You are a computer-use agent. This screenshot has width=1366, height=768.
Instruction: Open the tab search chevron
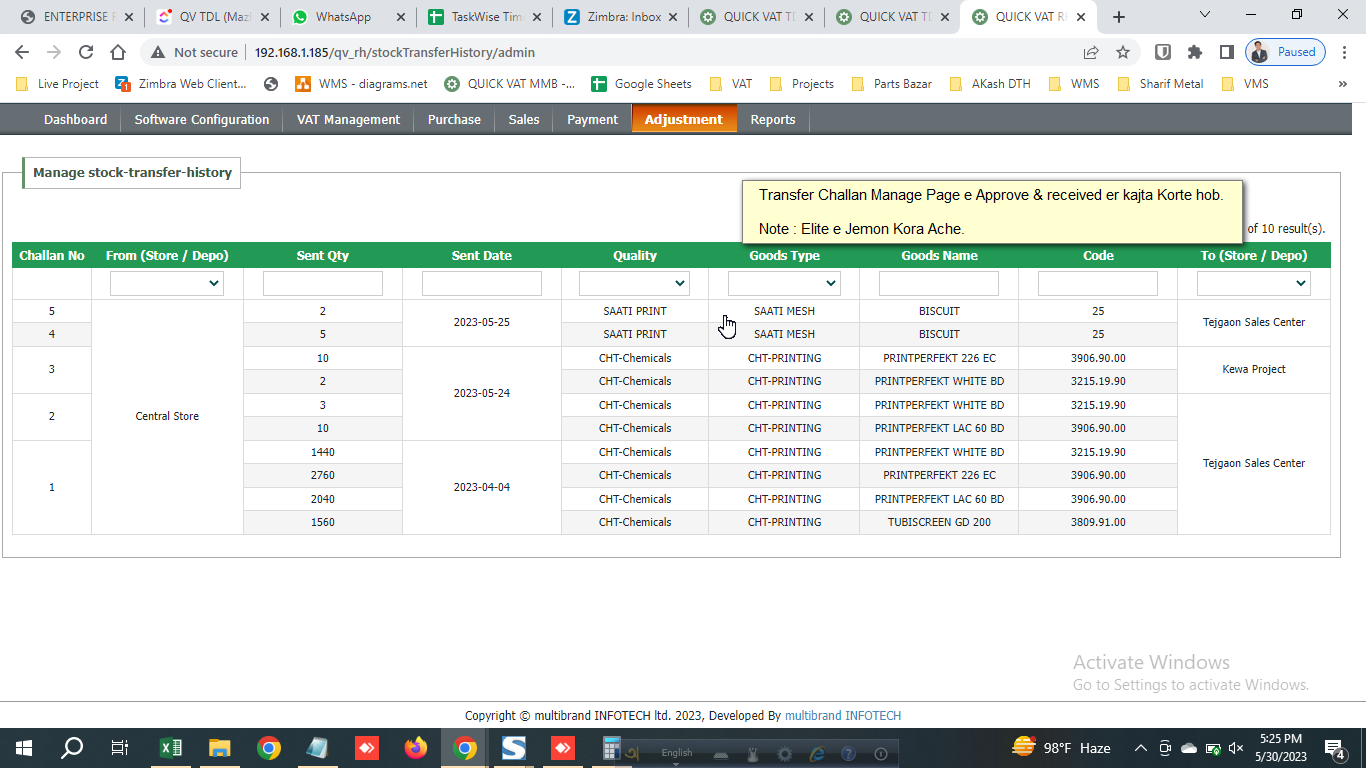pyautogui.click(x=1204, y=15)
